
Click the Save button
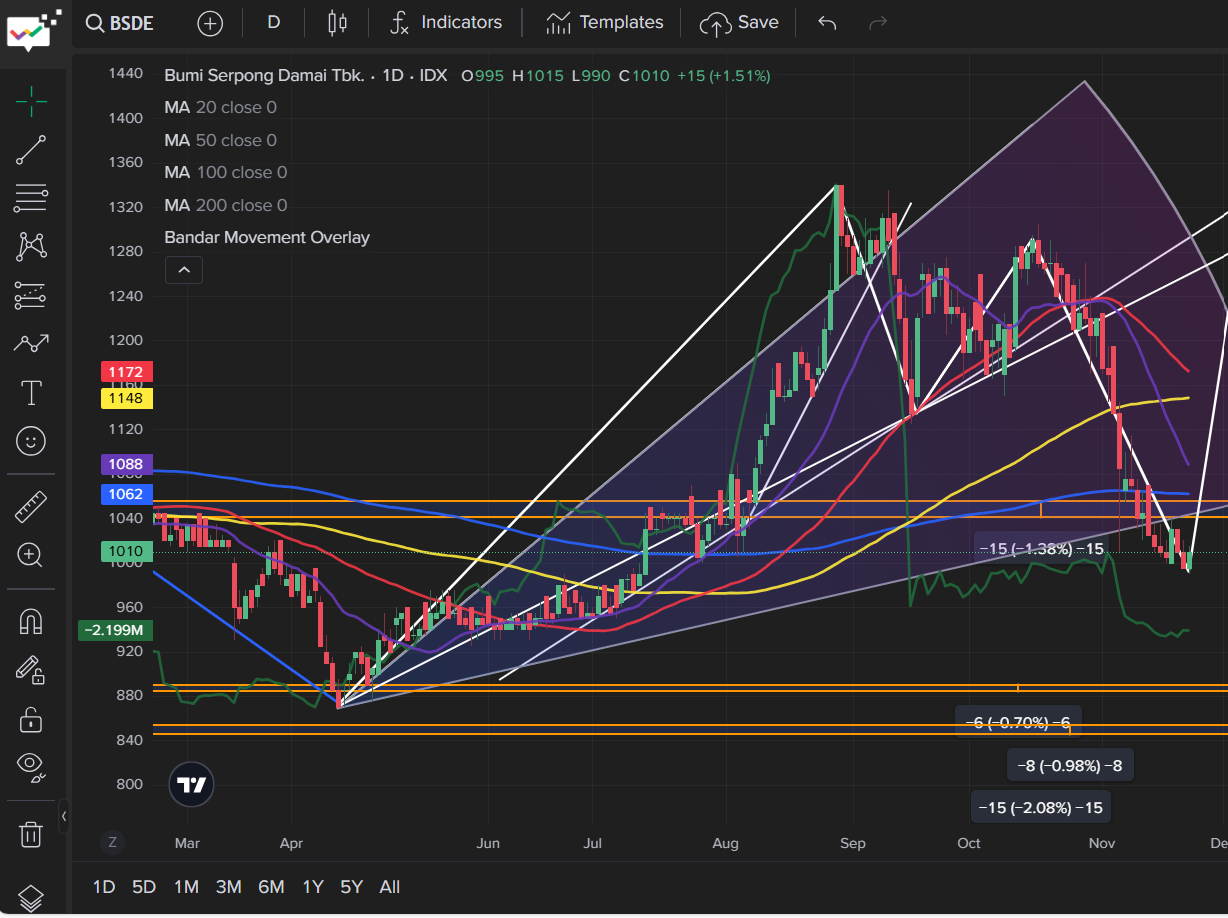point(741,22)
